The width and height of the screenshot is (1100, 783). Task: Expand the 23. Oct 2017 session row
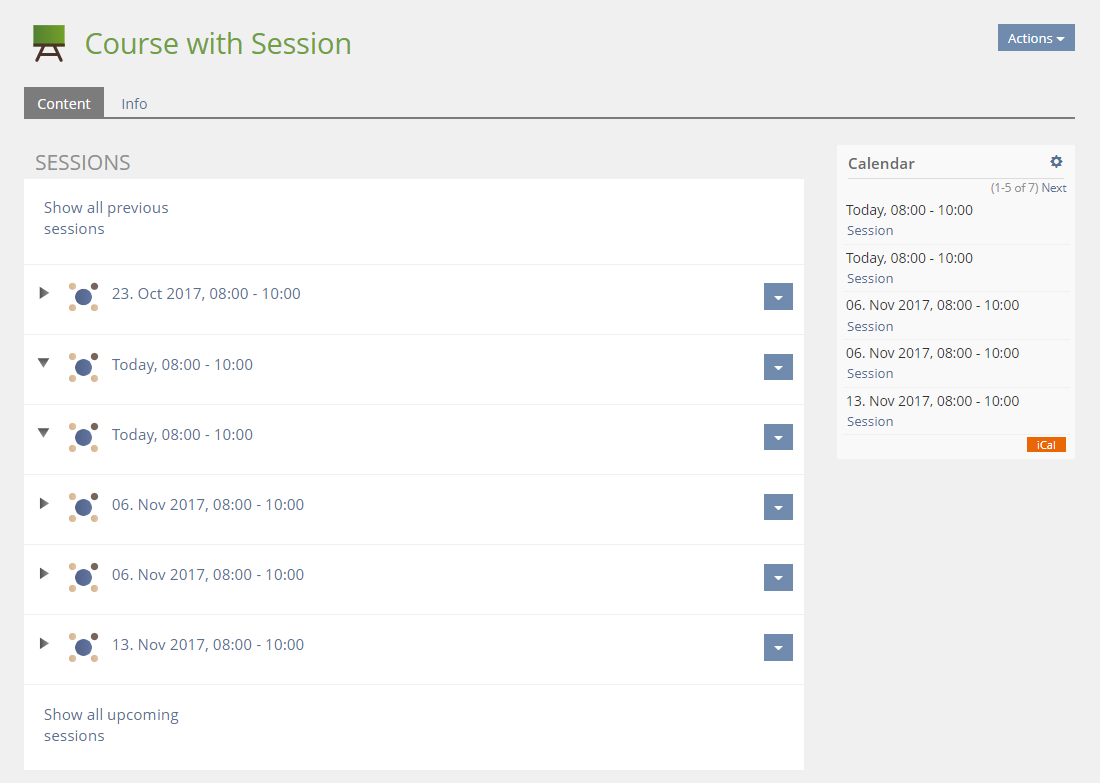pos(44,293)
